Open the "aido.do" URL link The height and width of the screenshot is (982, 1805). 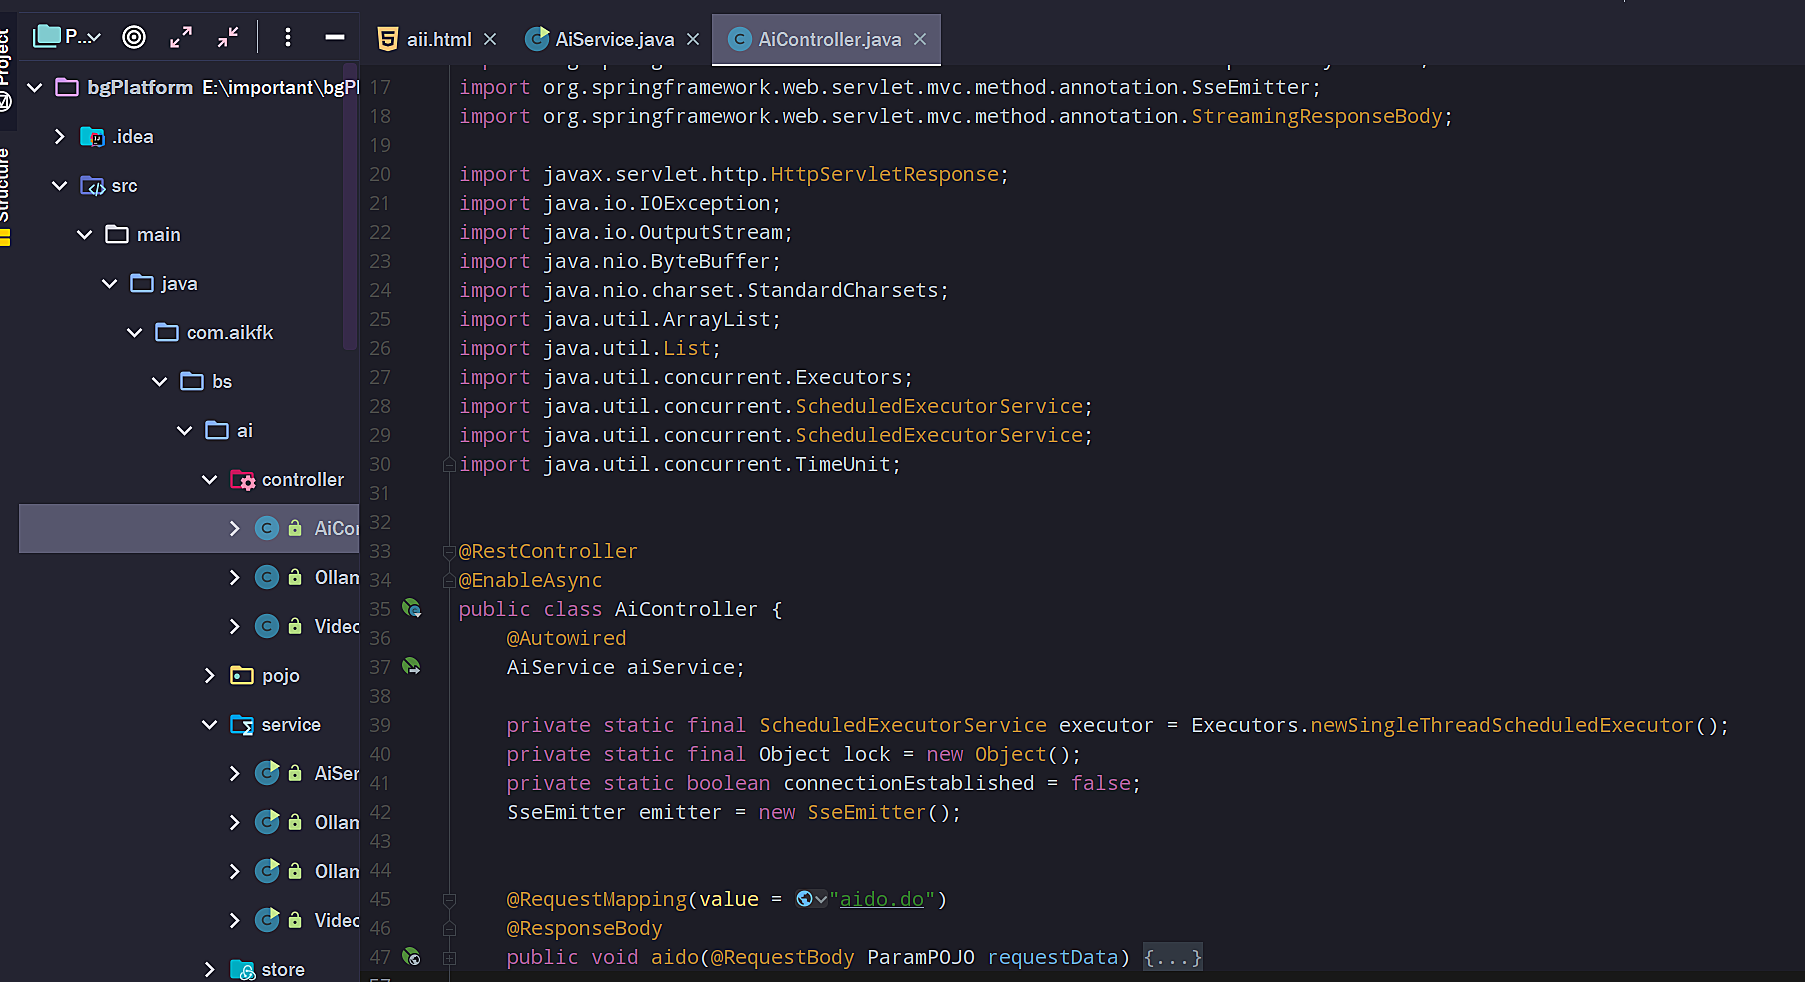881,899
